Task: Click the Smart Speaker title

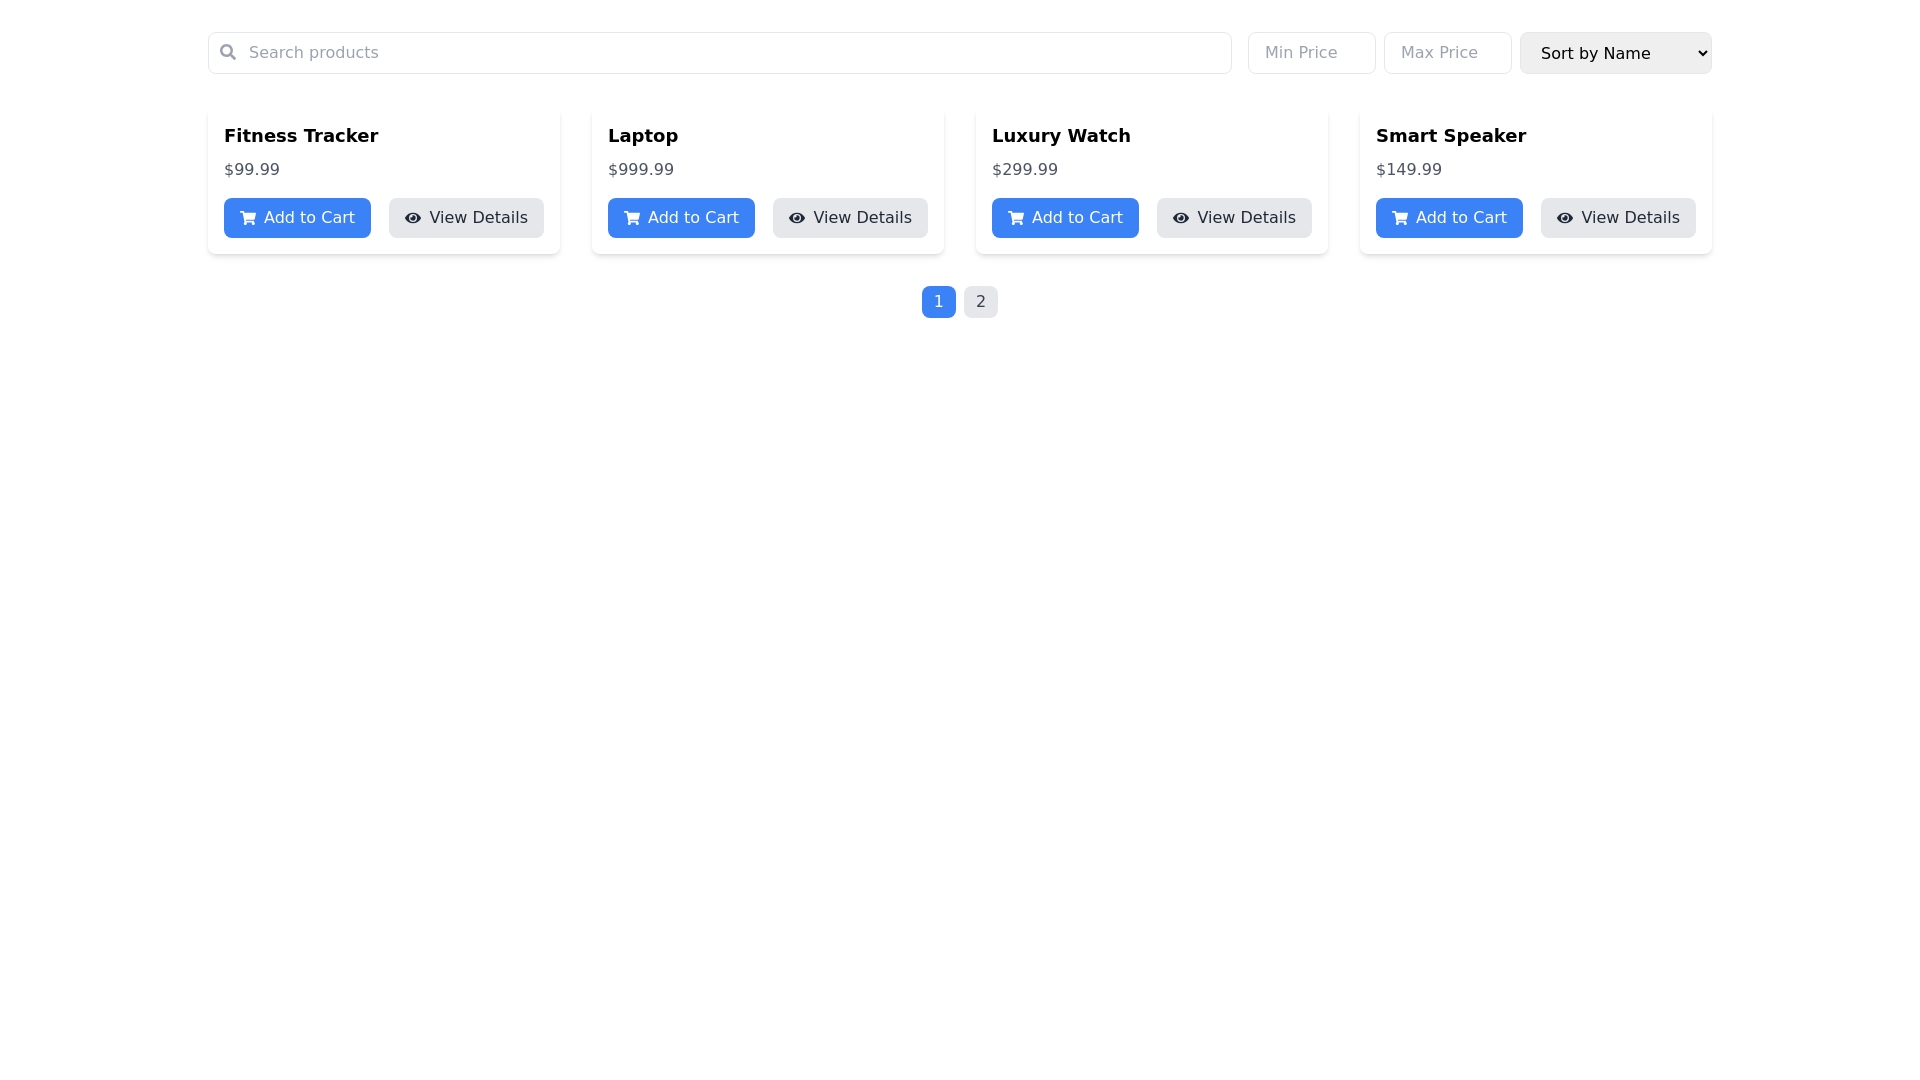Action: coord(1451,136)
